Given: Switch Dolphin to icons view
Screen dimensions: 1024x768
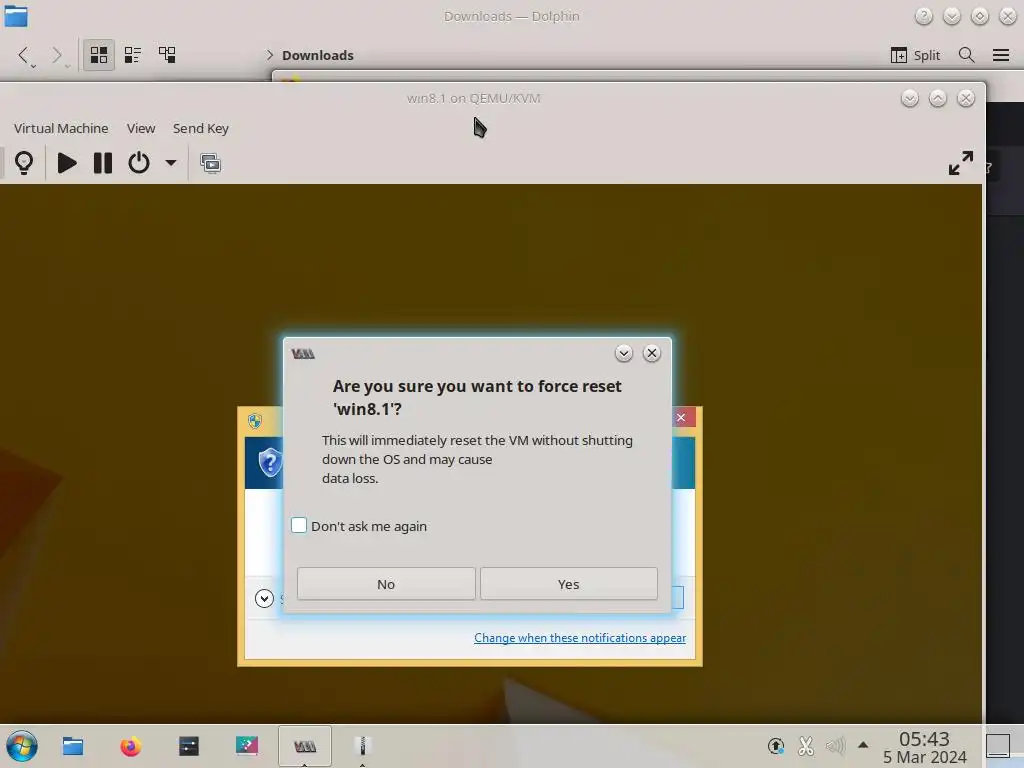Looking at the screenshot, I should [x=99, y=55].
